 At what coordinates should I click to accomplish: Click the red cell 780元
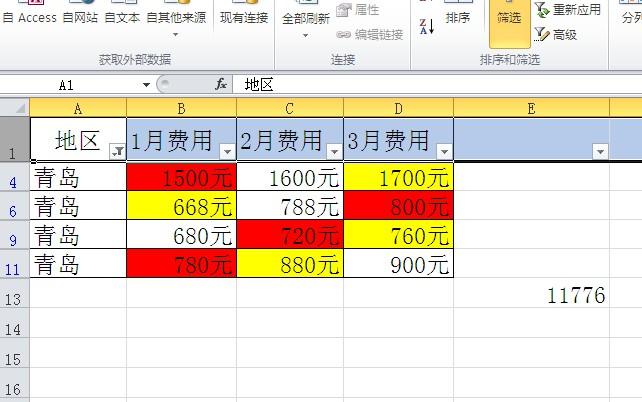pos(181,264)
